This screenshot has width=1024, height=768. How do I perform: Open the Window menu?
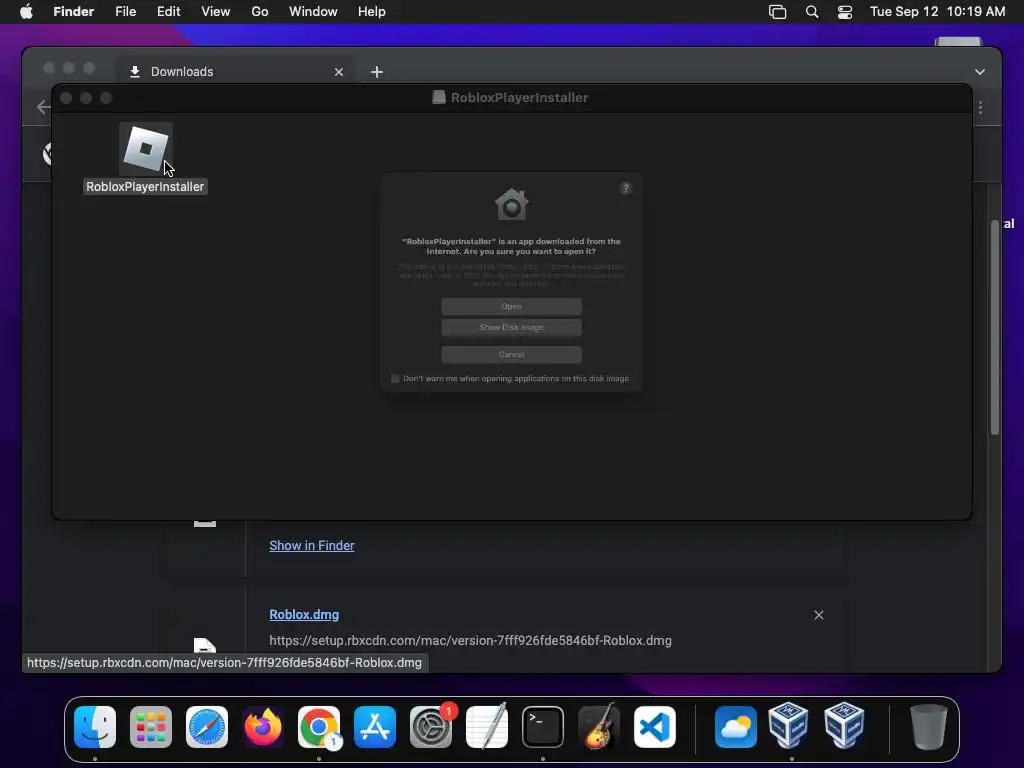[x=313, y=12]
